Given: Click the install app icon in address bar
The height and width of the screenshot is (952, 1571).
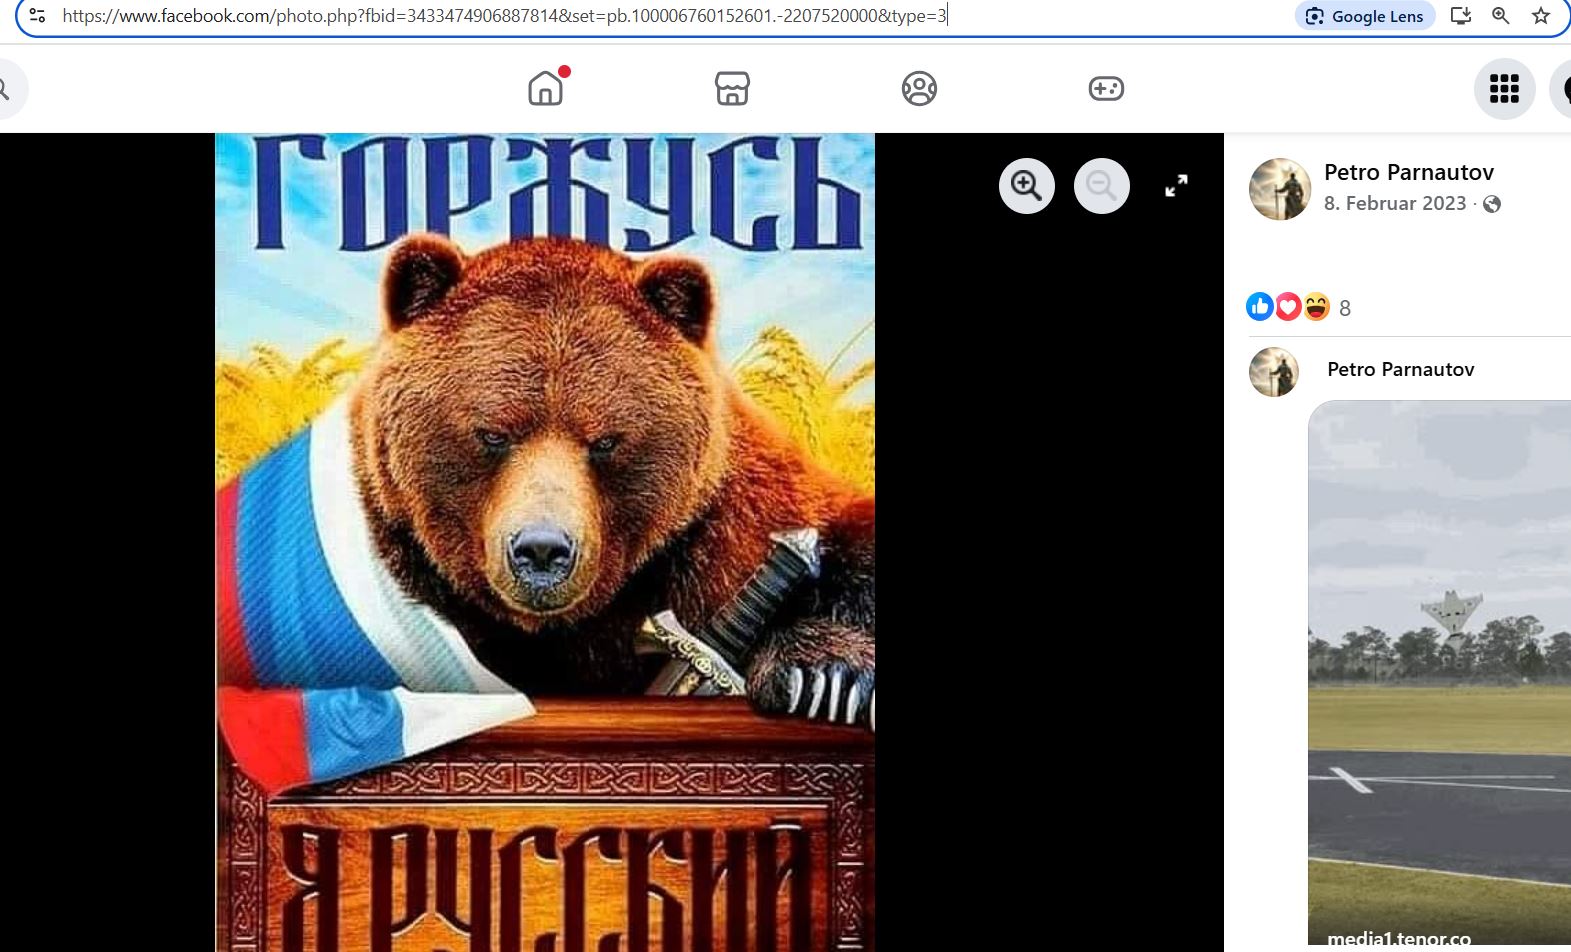Looking at the screenshot, I should 1461,16.
